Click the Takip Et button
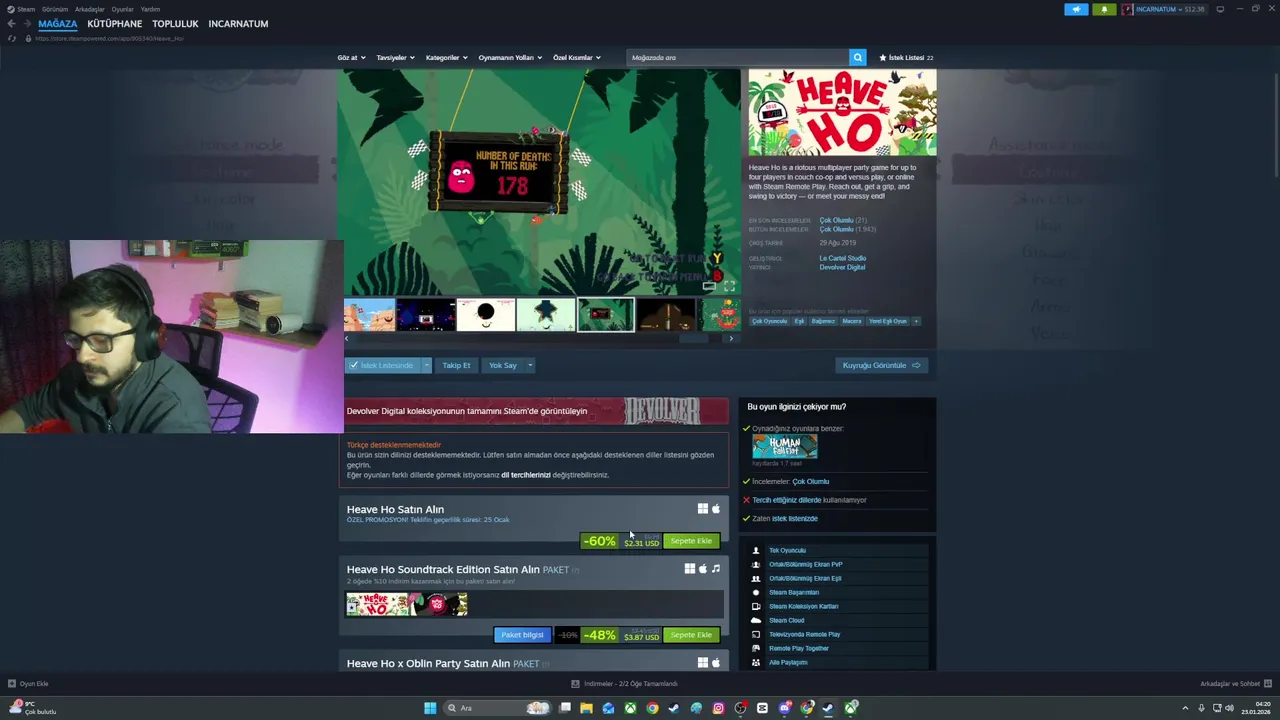1280x720 pixels. pos(456,365)
